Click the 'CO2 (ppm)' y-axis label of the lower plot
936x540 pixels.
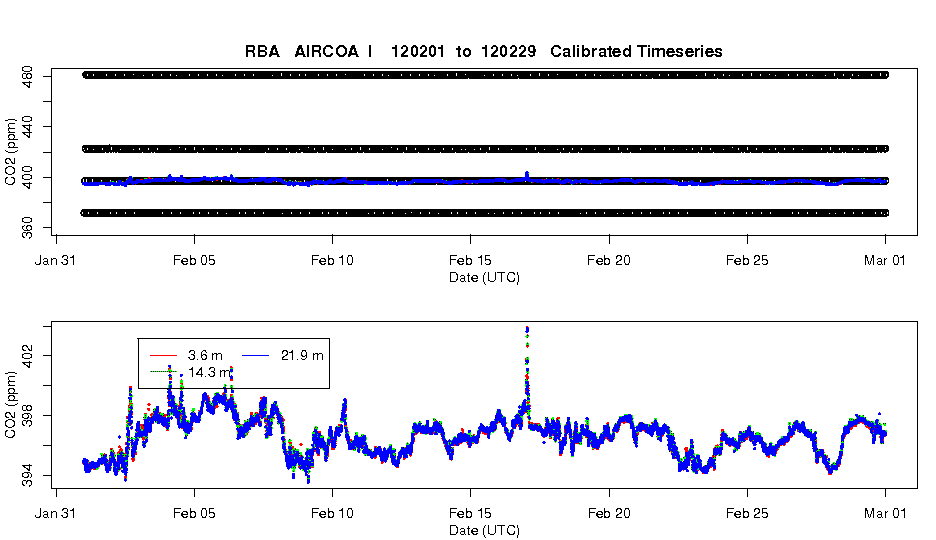click(x=10, y=405)
